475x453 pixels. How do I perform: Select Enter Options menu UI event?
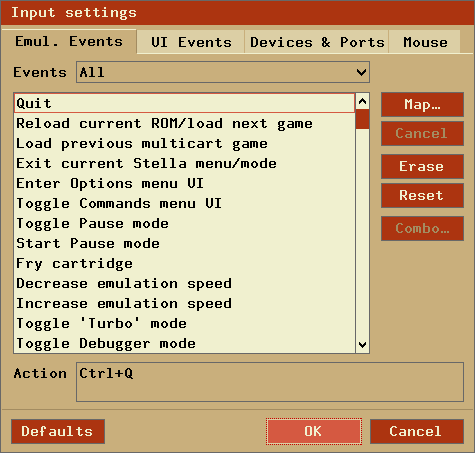click(185, 183)
